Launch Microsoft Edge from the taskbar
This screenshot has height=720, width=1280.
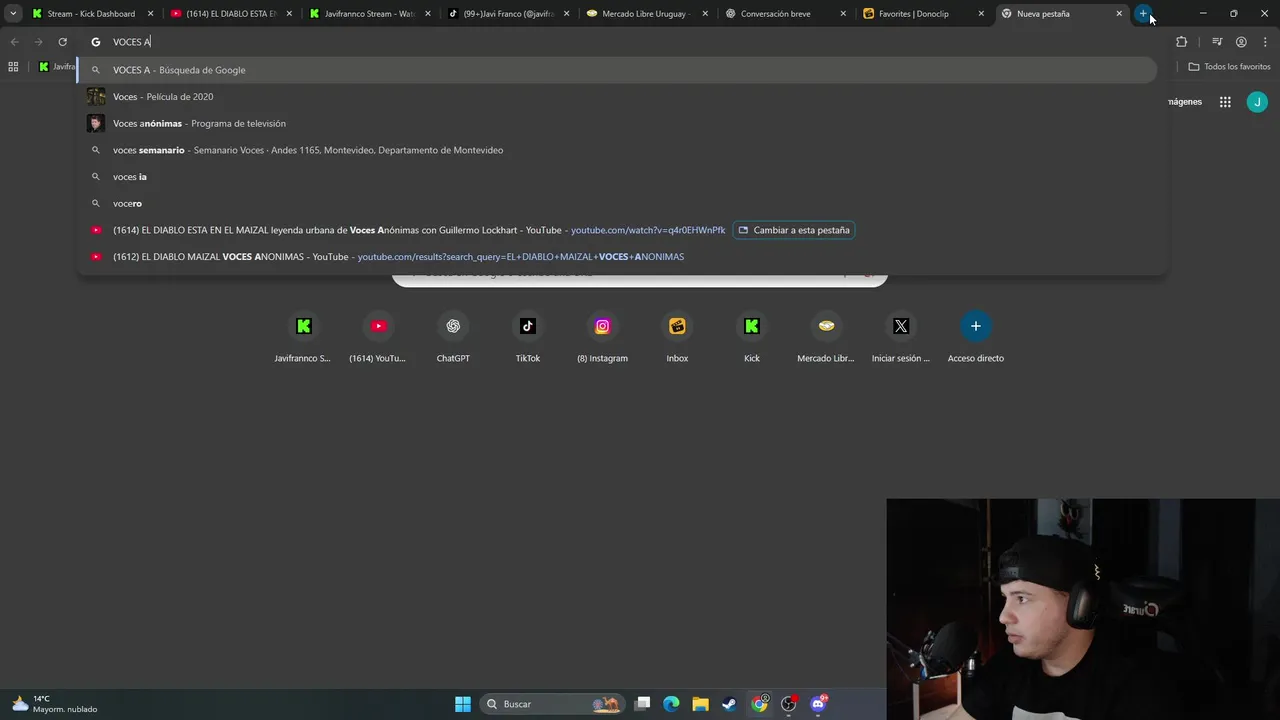pos(671,704)
